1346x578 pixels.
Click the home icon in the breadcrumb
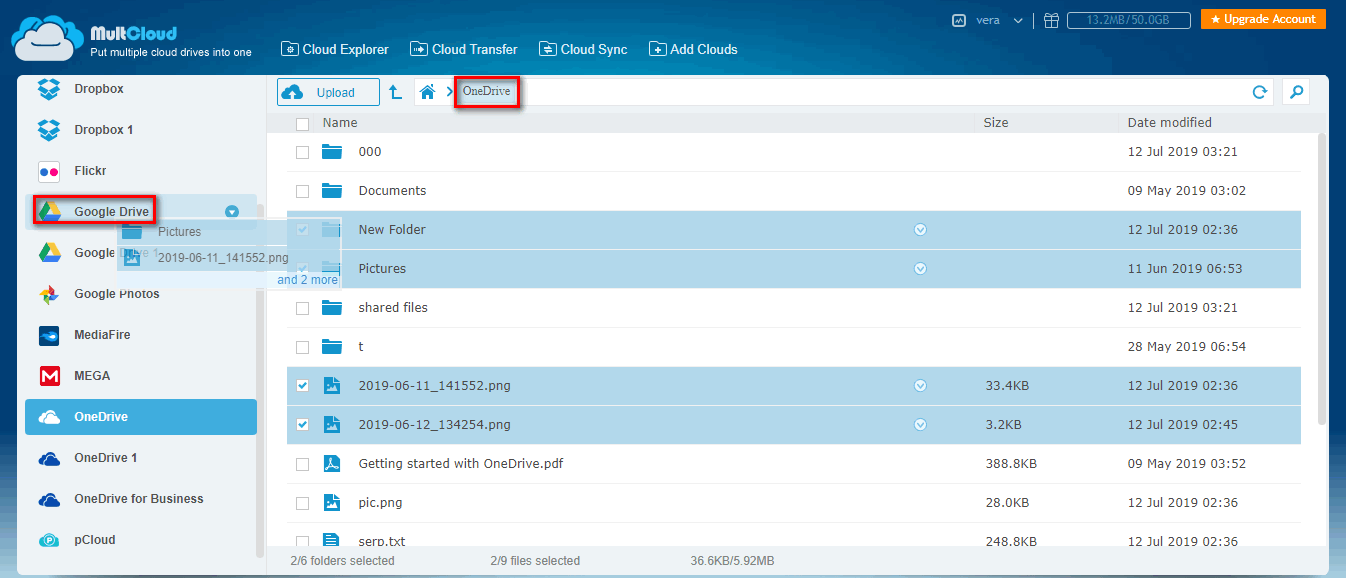coord(427,93)
